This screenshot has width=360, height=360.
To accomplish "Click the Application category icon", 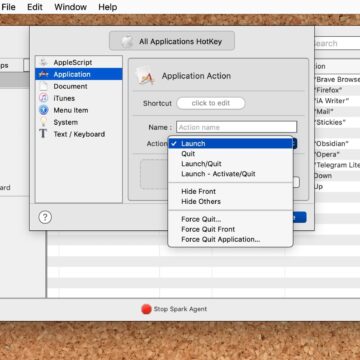I will 44,74.
